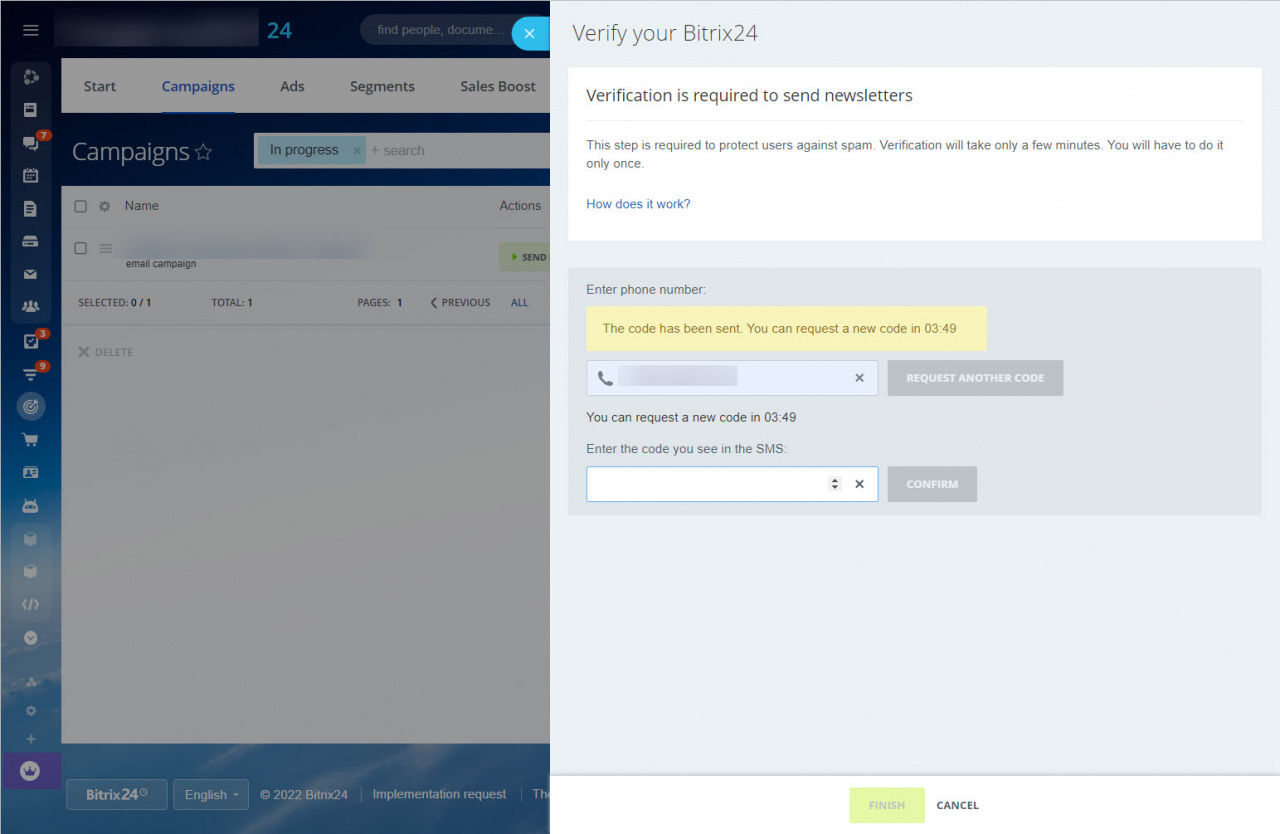Open Chat icon with badge 7
Viewport: 1280px width, 834px height.
pyautogui.click(x=30, y=143)
